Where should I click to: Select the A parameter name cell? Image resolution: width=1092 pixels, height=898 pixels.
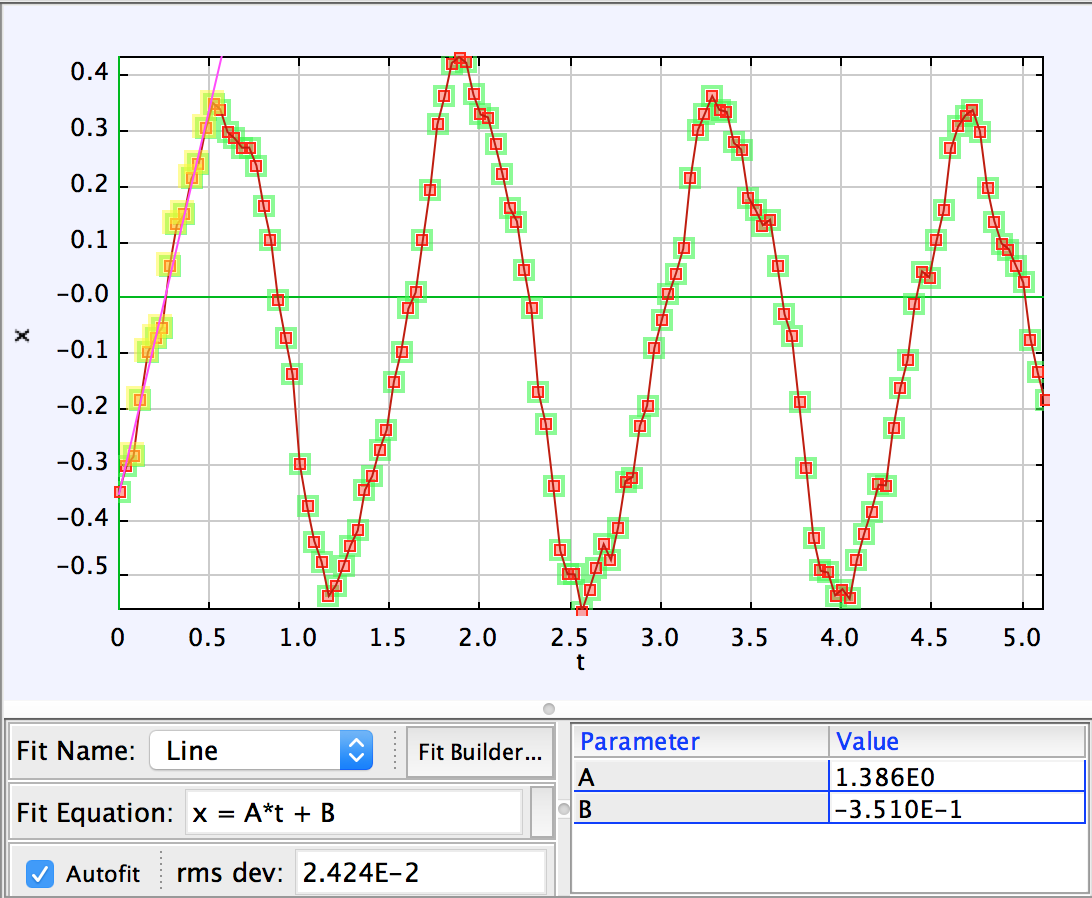tap(700, 776)
